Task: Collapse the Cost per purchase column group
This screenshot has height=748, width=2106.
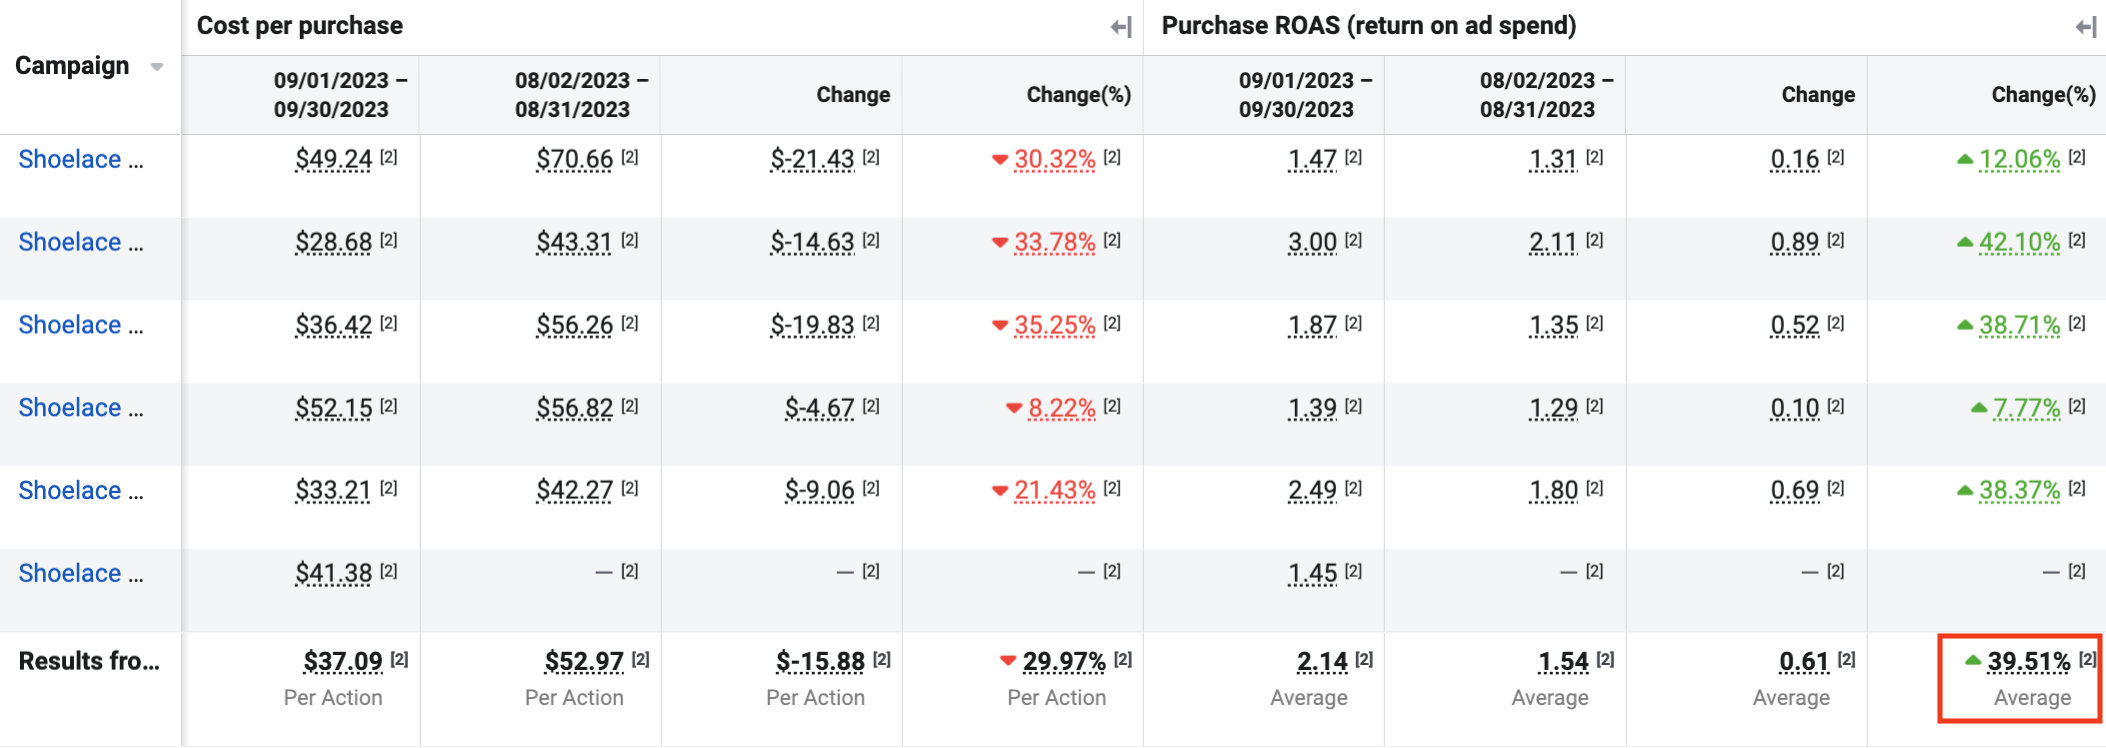Action: pos(1121,27)
